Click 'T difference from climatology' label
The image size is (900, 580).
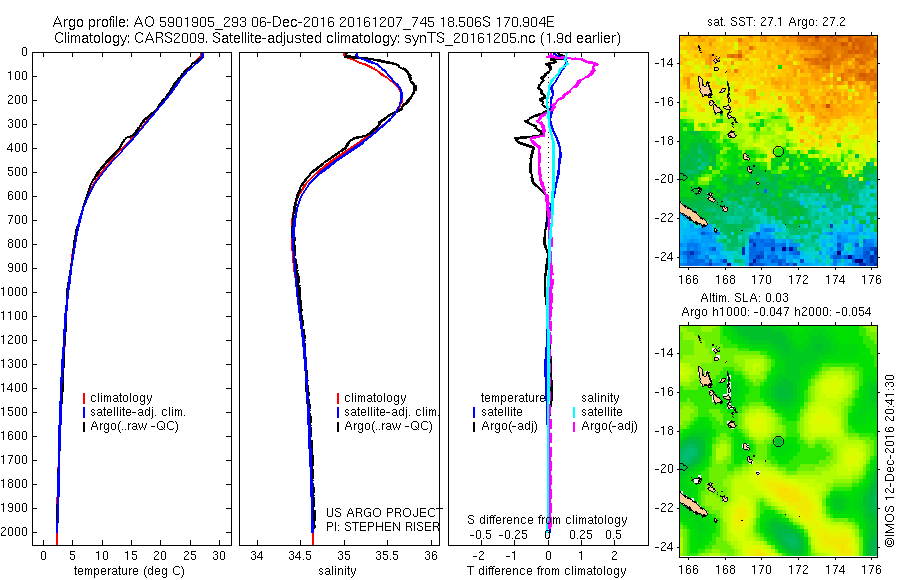coord(546,571)
